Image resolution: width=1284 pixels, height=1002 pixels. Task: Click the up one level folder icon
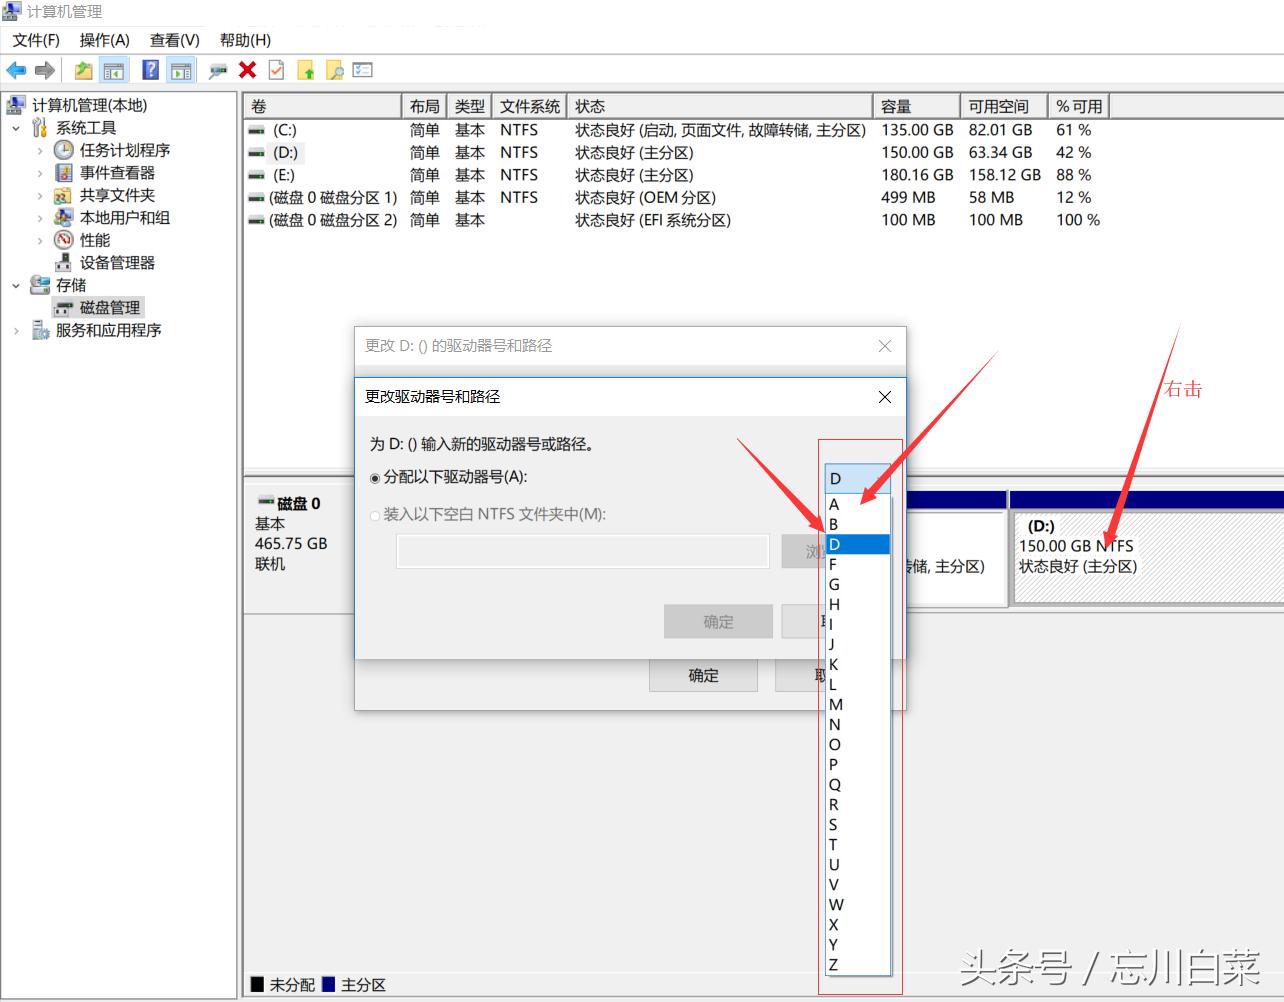pyautogui.click(x=84, y=70)
